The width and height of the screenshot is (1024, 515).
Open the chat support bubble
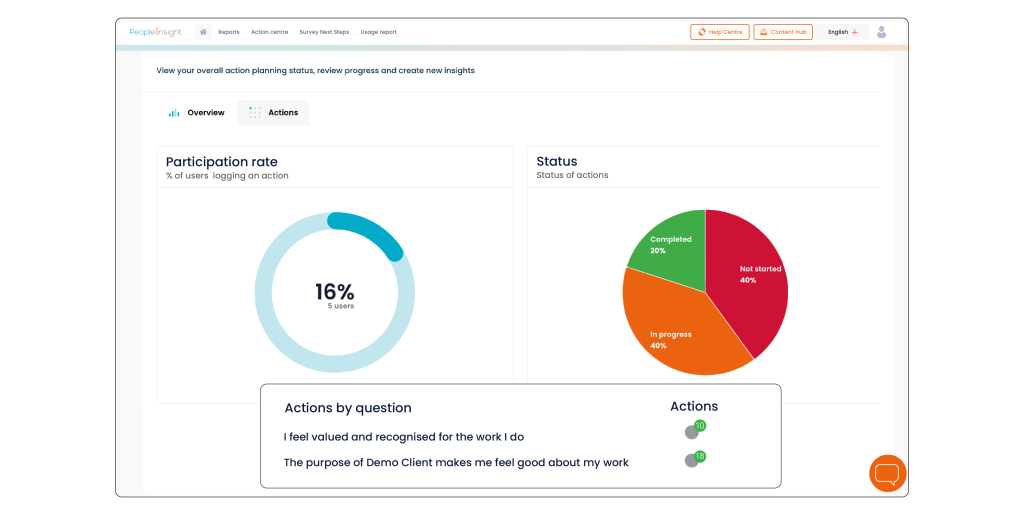888,474
